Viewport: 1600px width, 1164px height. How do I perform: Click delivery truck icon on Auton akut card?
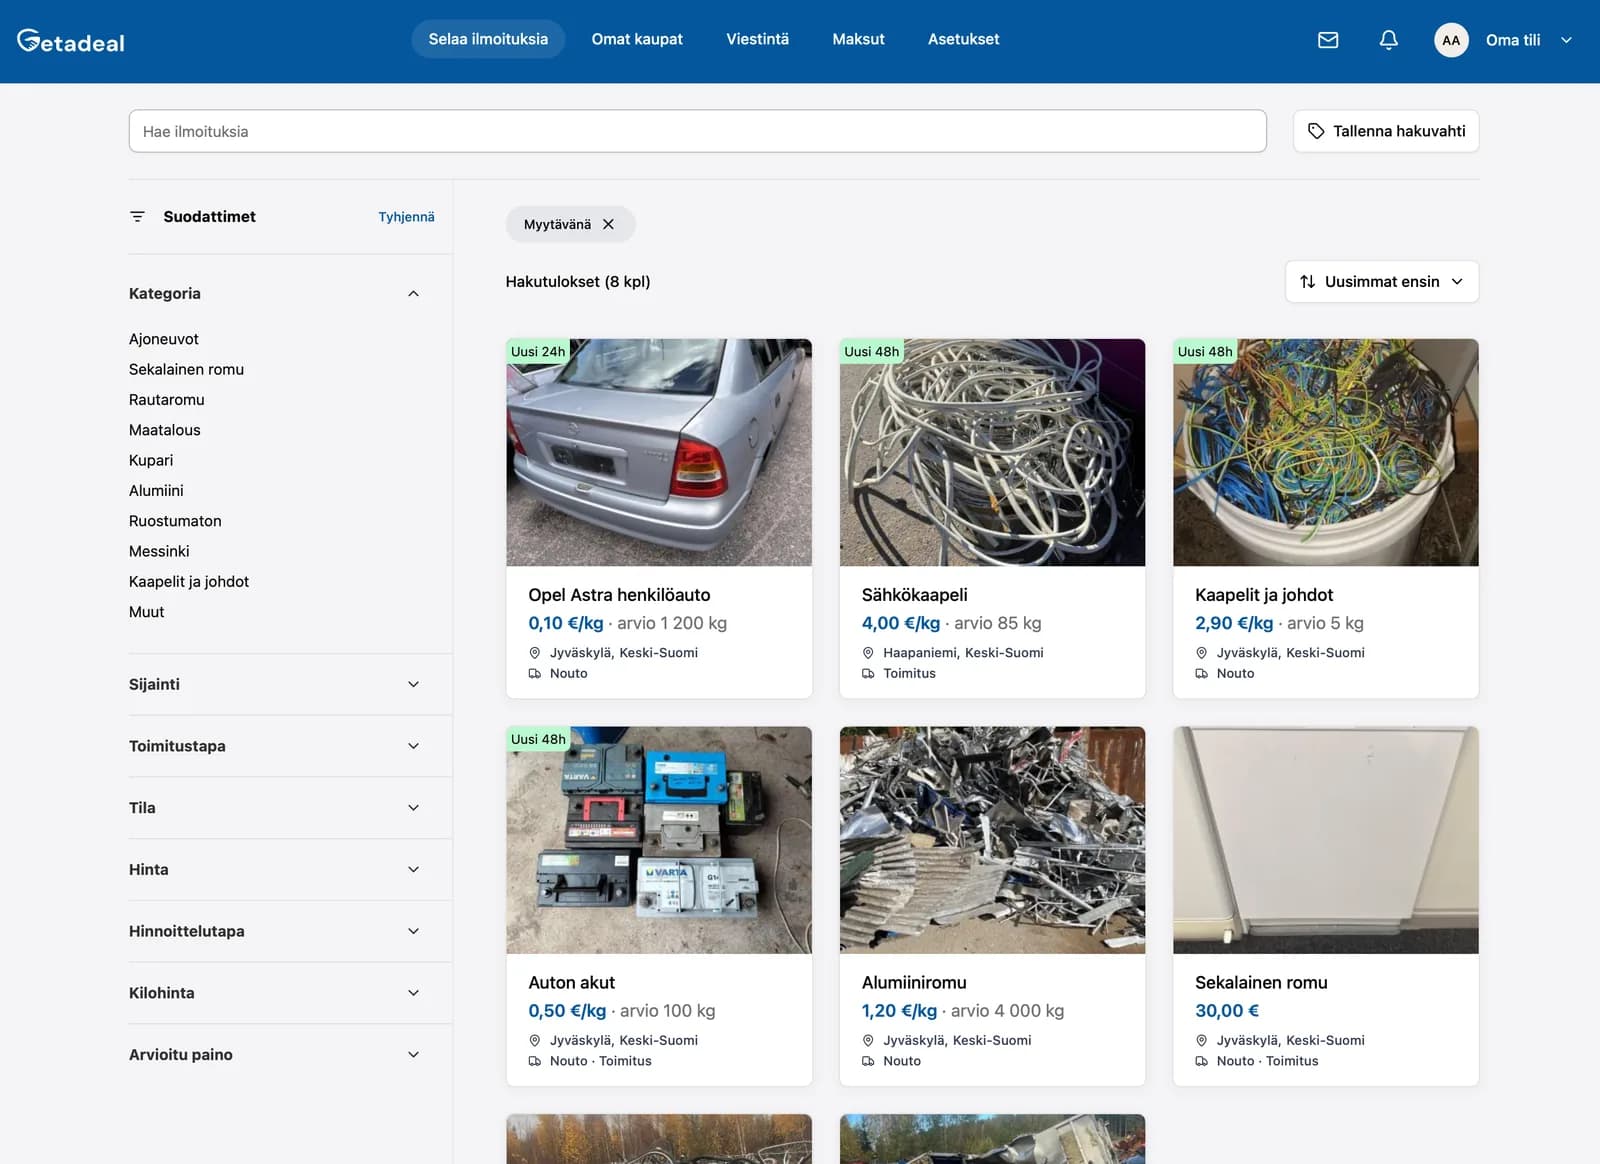[x=534, y=1062]
